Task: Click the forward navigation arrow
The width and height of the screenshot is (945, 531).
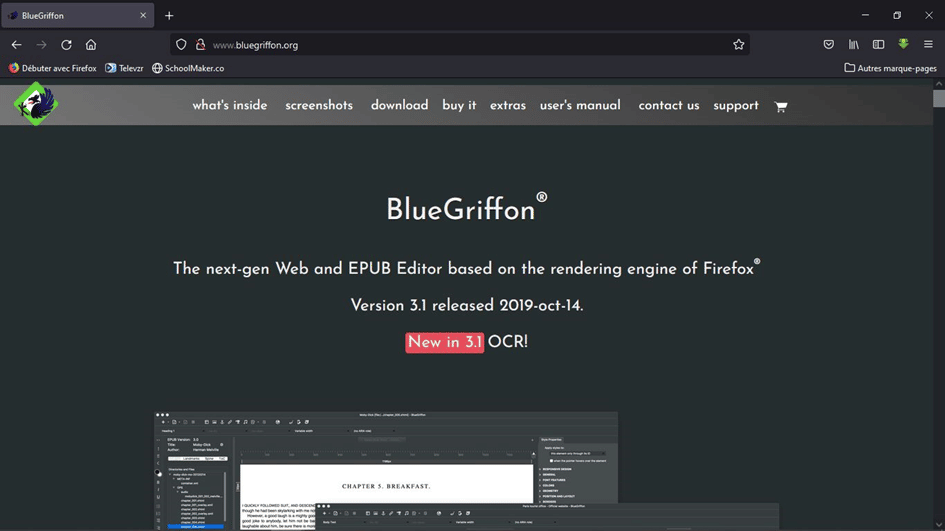Action: [x=41, y=45]
